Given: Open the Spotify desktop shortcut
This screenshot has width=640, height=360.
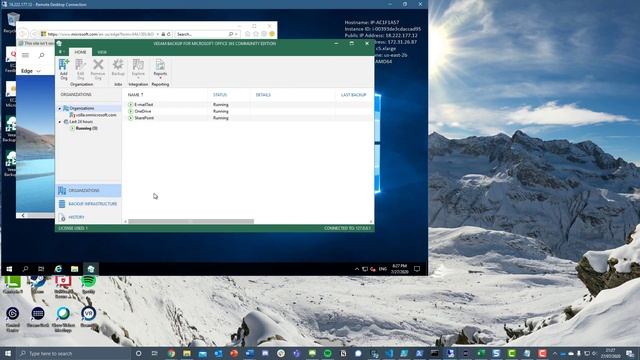Looking at the screenshot, I should 88,284.
